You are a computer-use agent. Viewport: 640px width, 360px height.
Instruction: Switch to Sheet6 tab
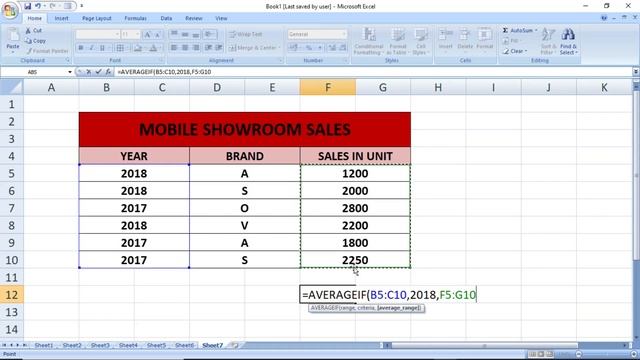184,345
